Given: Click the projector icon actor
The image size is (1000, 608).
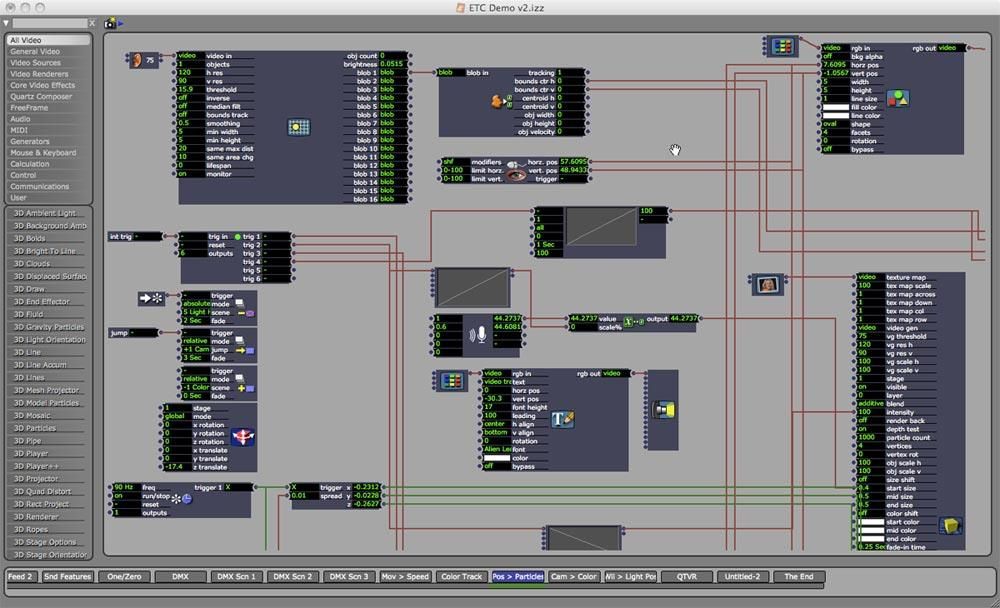Looking at the screenshot, I should [x=662, y=410].
